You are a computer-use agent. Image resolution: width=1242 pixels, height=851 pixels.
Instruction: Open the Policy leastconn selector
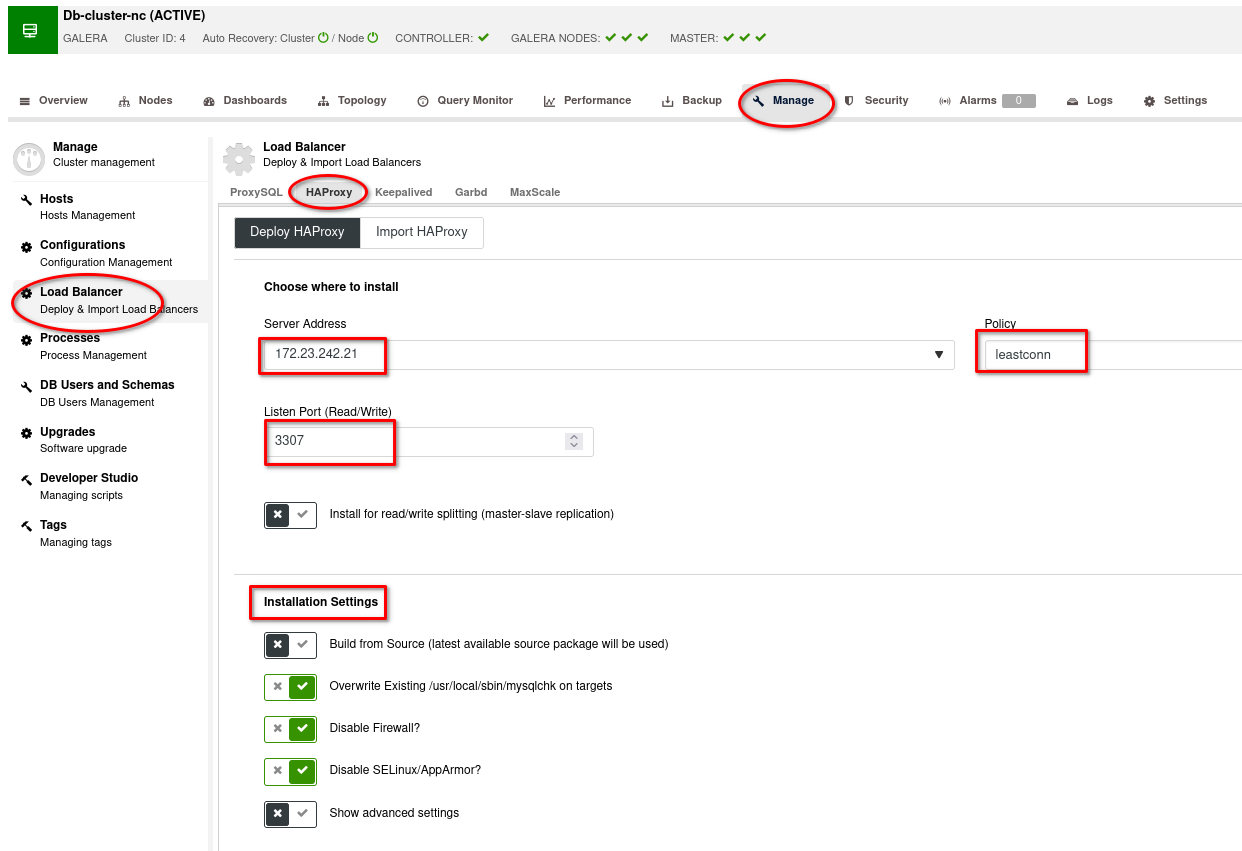(1110, 355)
